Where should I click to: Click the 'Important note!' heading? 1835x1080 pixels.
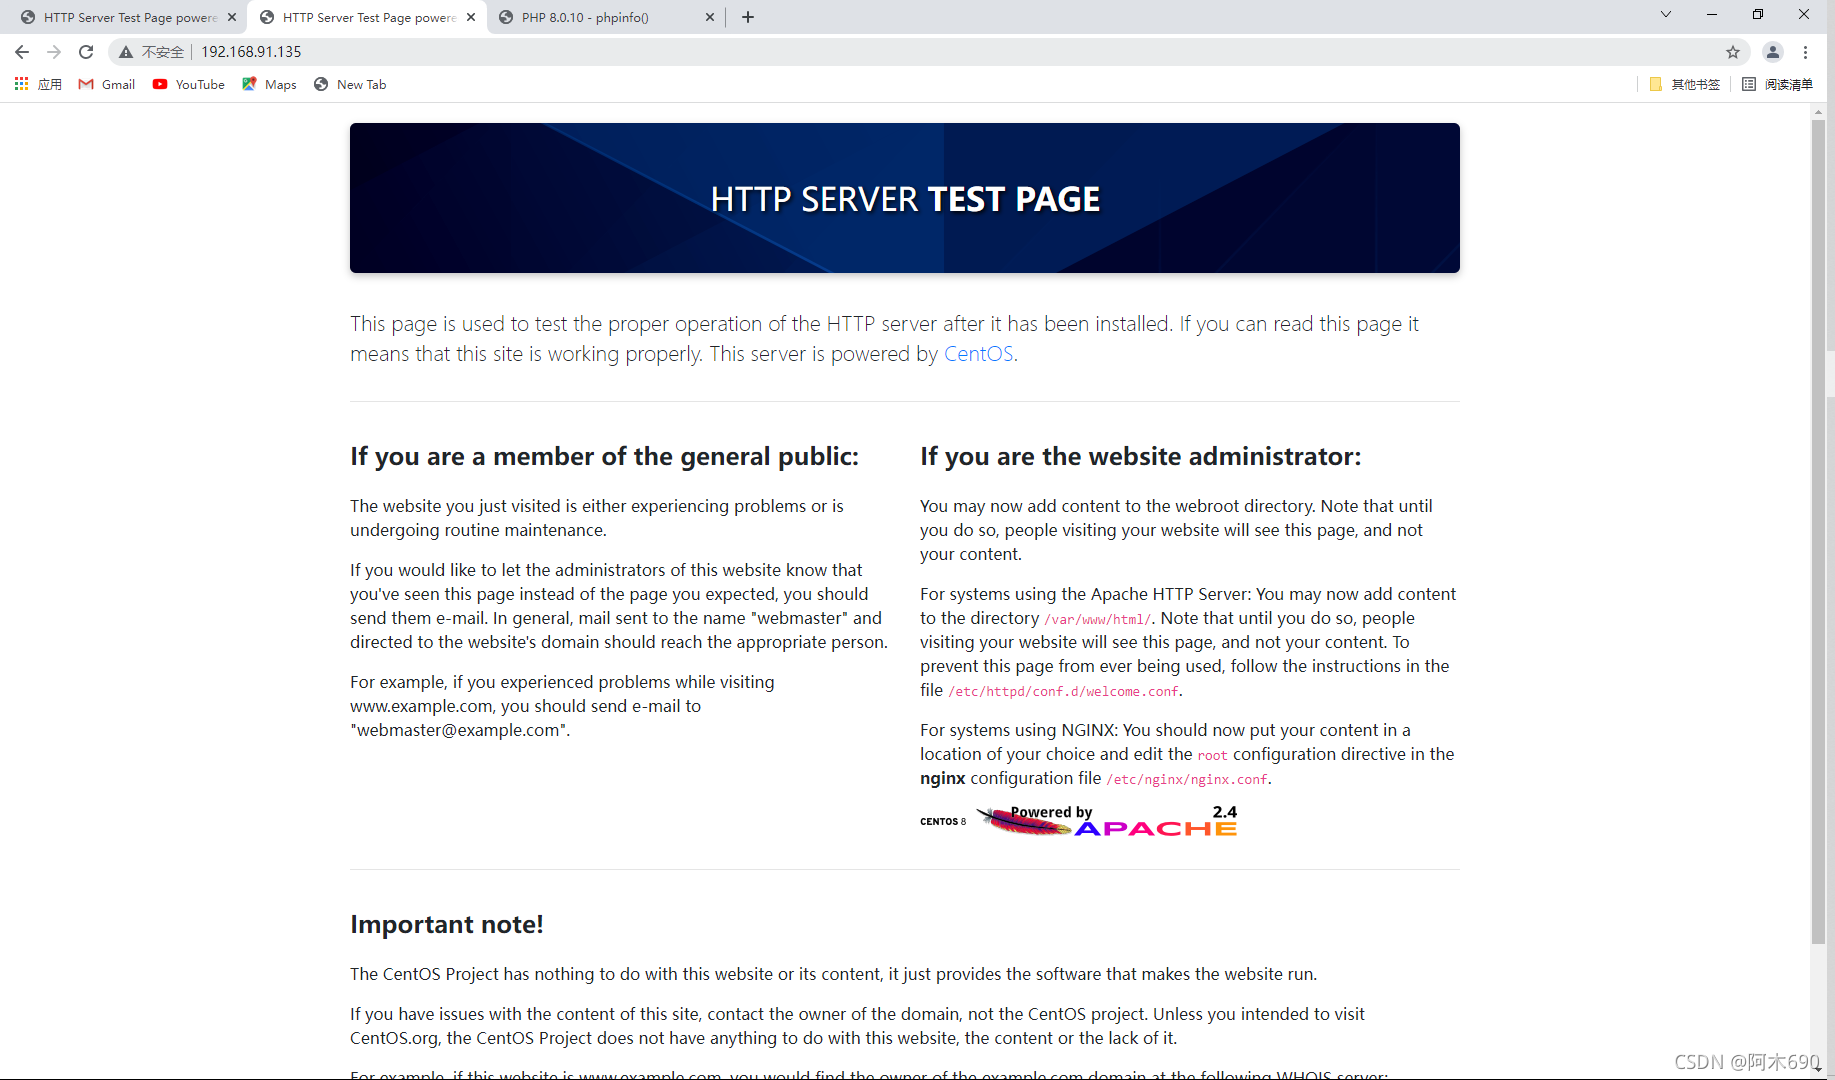coord(447,924)
